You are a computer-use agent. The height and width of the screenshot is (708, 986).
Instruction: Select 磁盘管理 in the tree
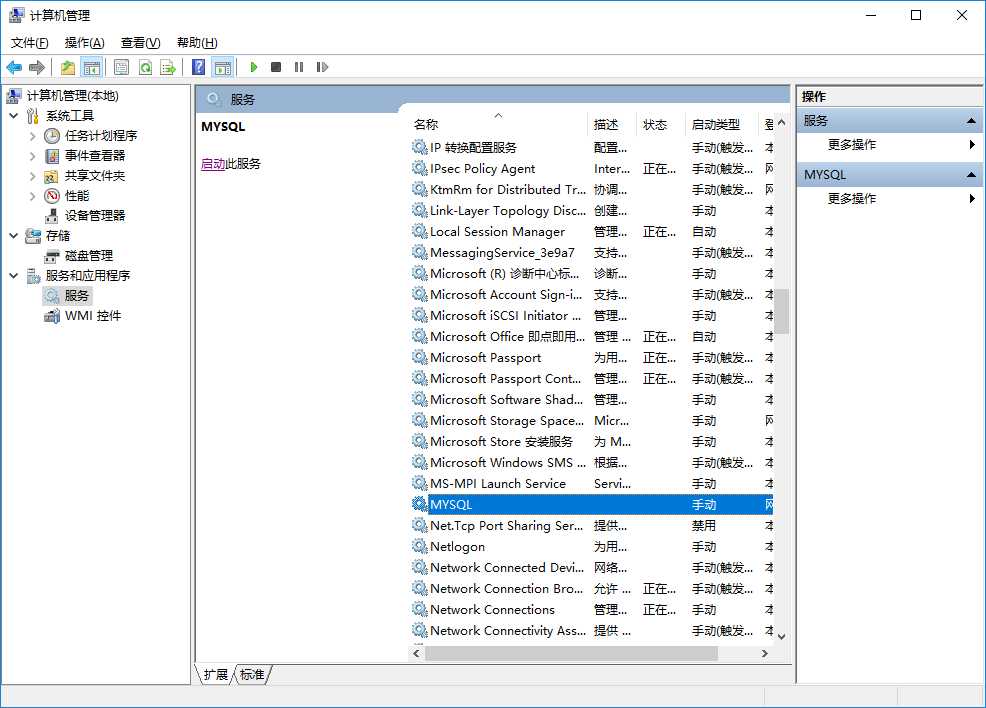coord(89,256)
